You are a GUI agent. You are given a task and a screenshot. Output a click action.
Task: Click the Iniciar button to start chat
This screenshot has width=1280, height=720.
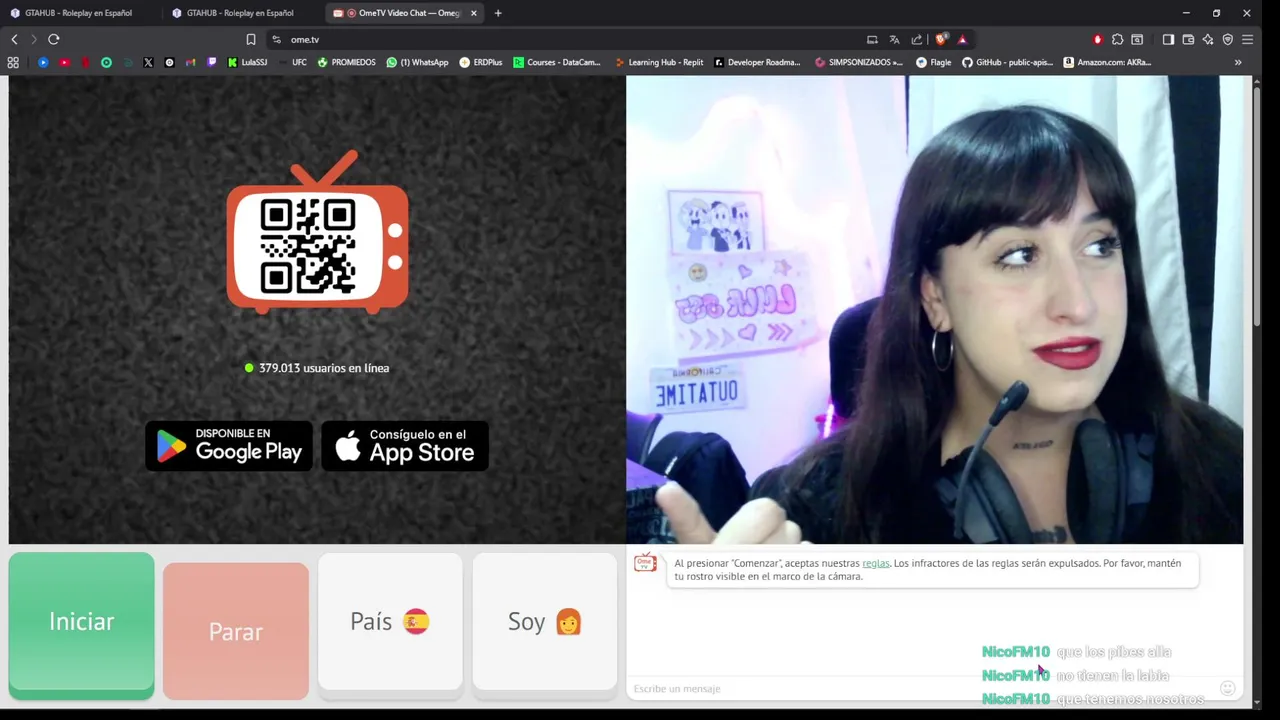click(82, 626)
